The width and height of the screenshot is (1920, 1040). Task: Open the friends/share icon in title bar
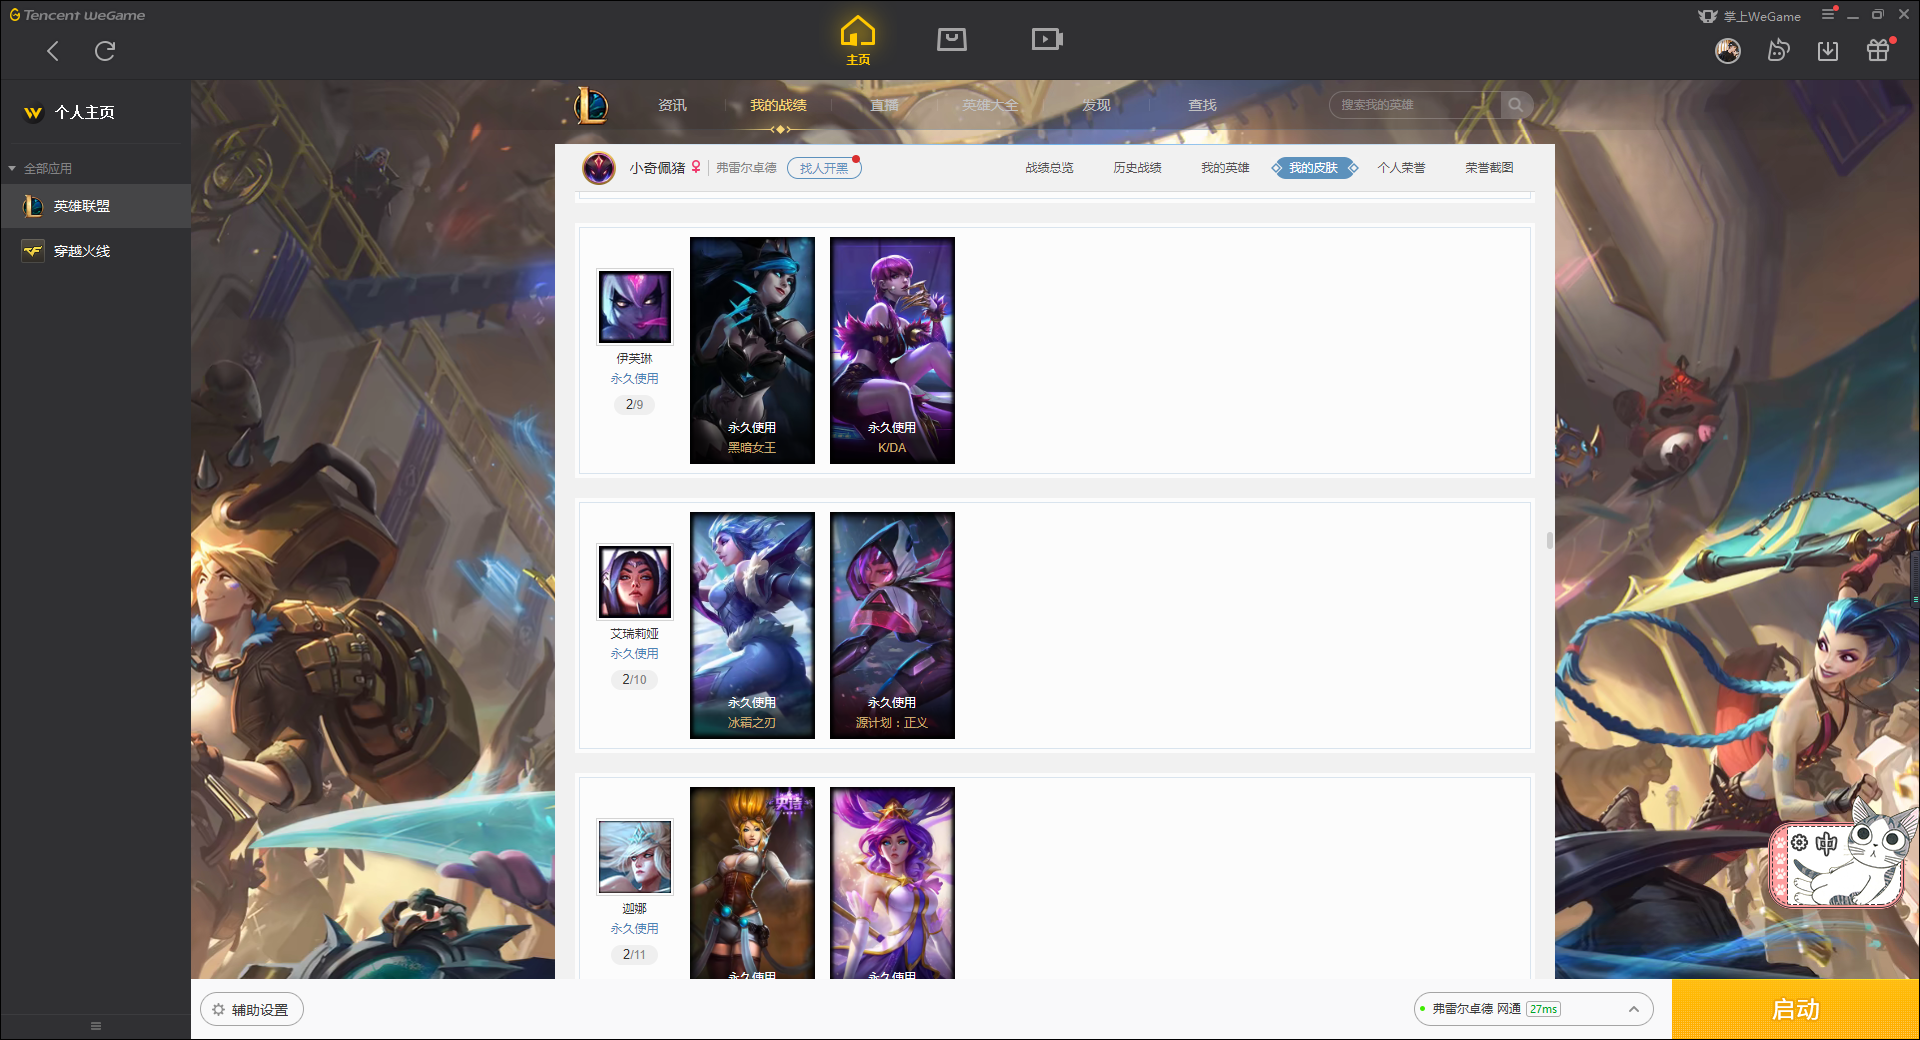pos(1778,51)
